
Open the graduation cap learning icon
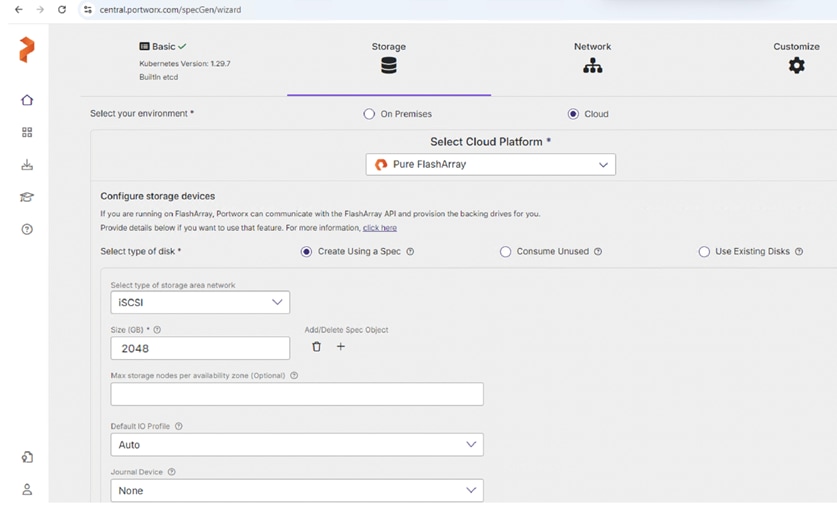[x=27, y=197]
